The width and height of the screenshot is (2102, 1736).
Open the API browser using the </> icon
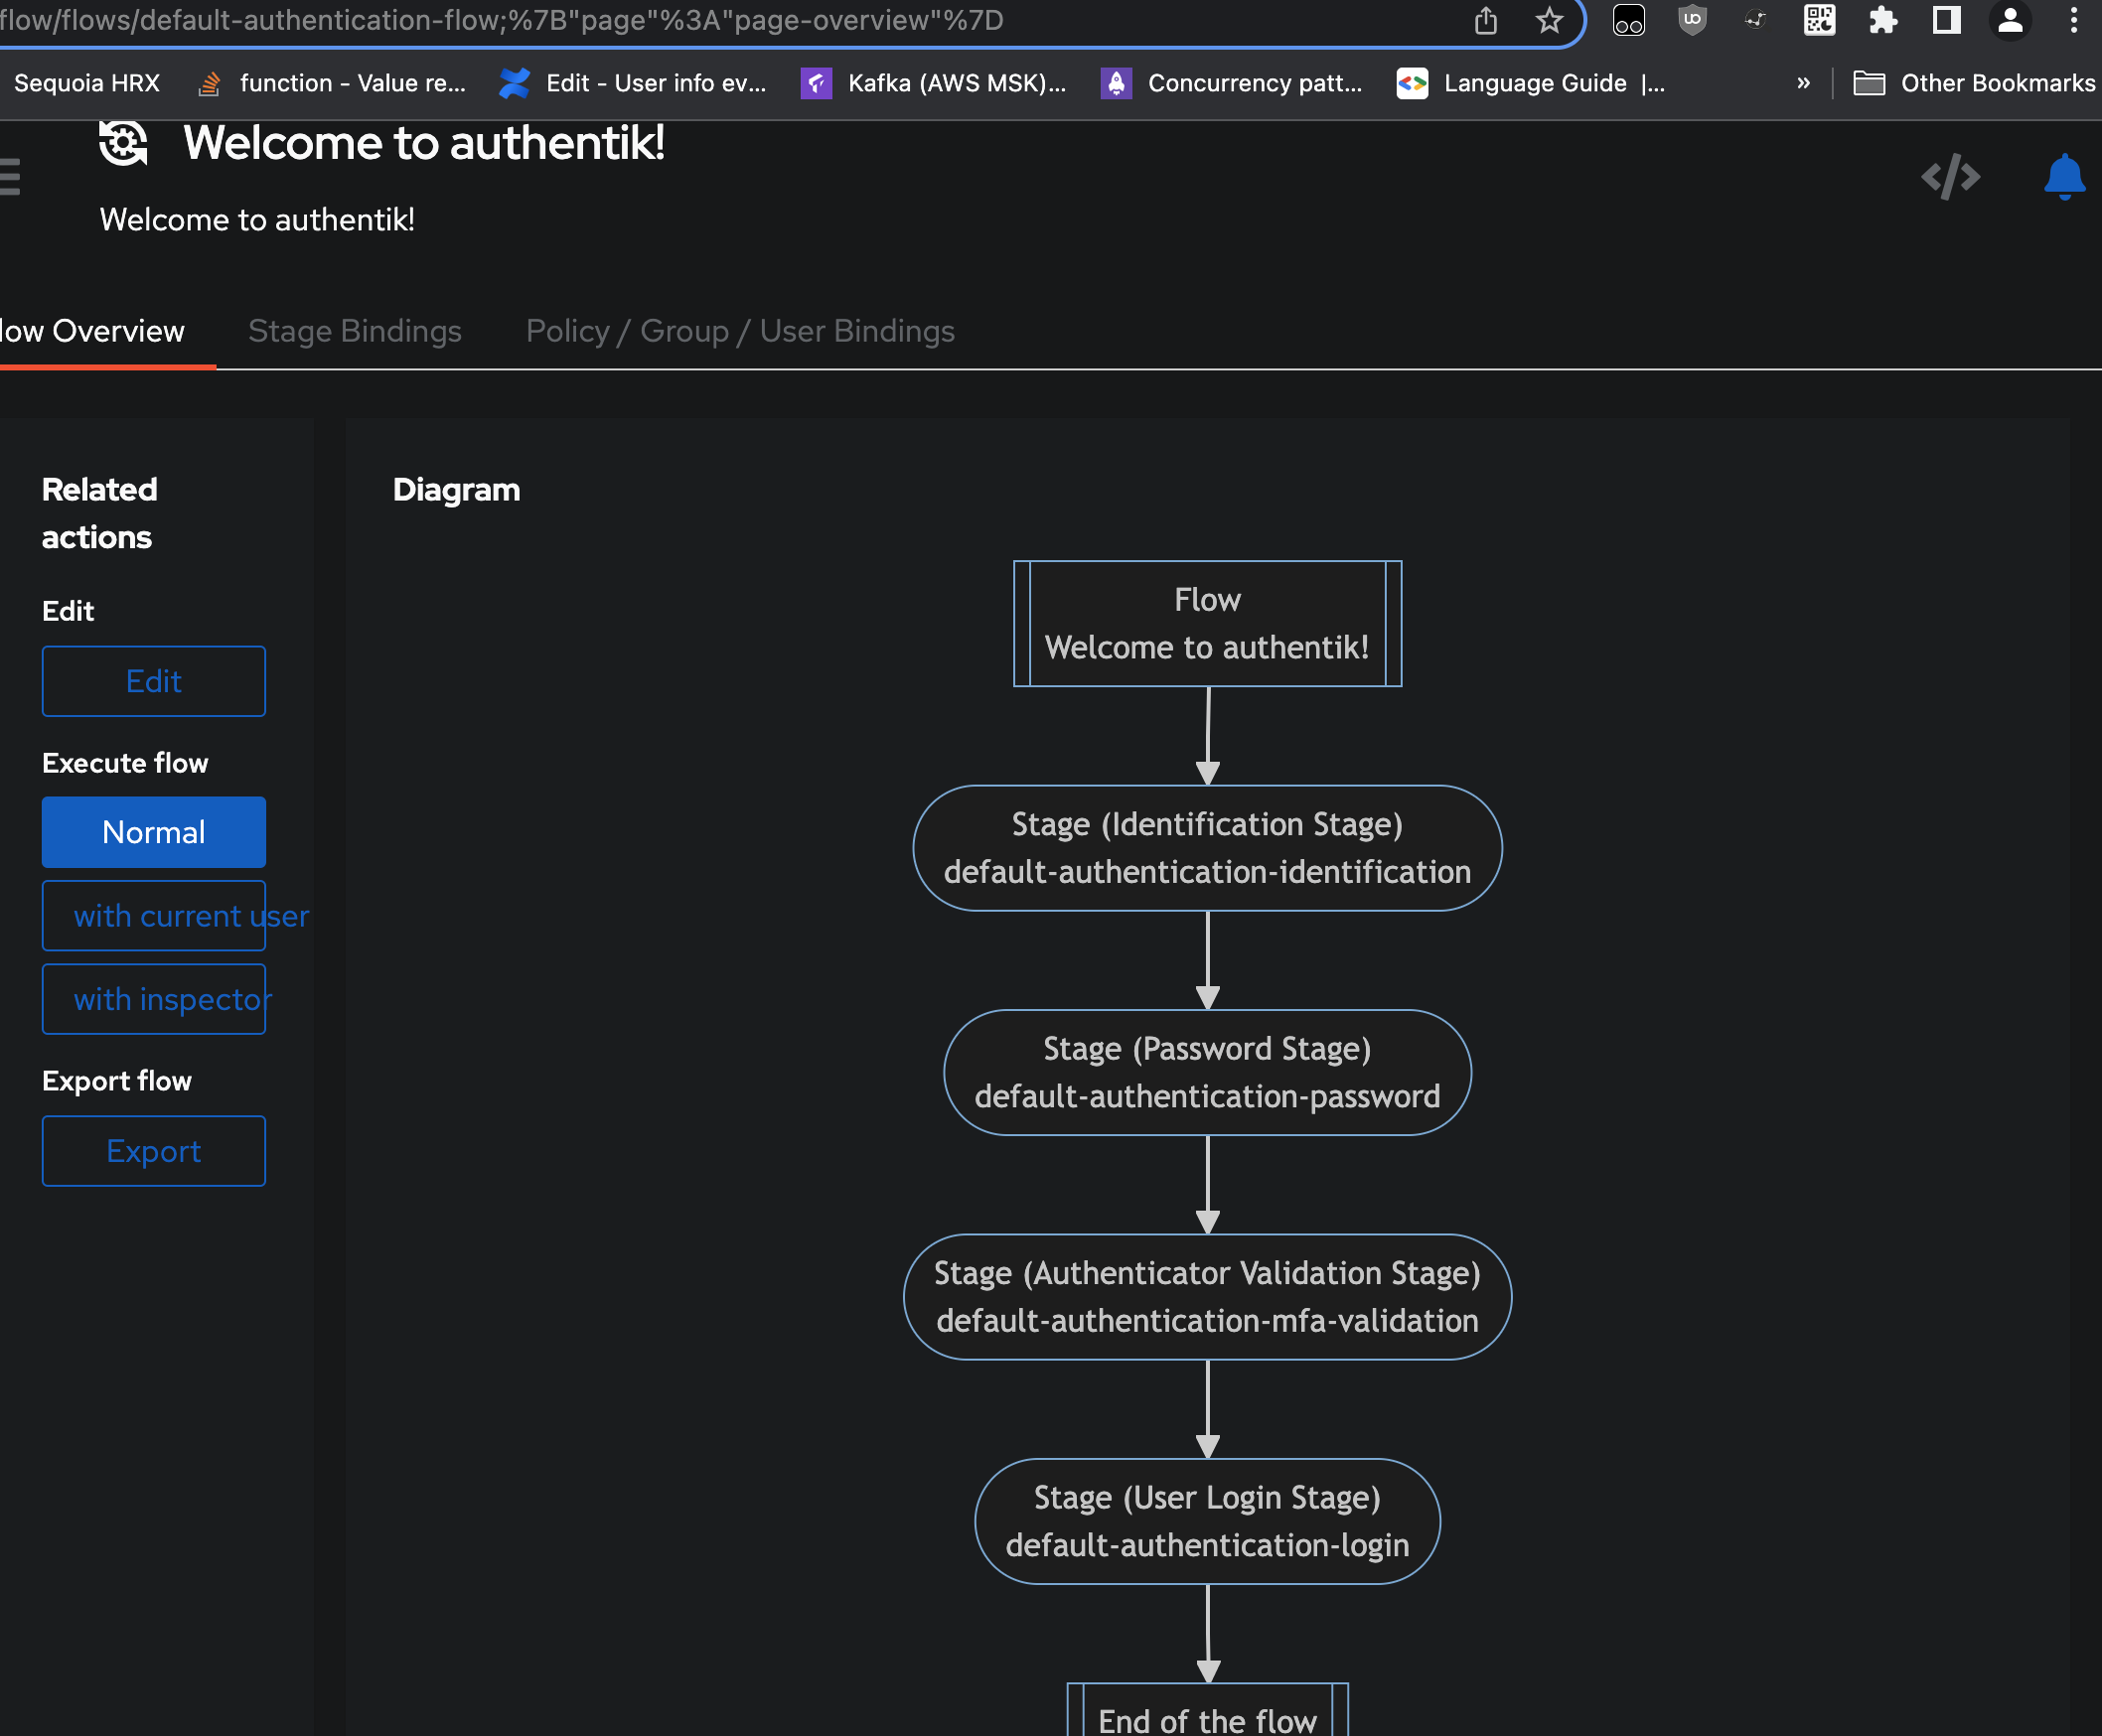pyautogui.click(x=1951, y=176)
